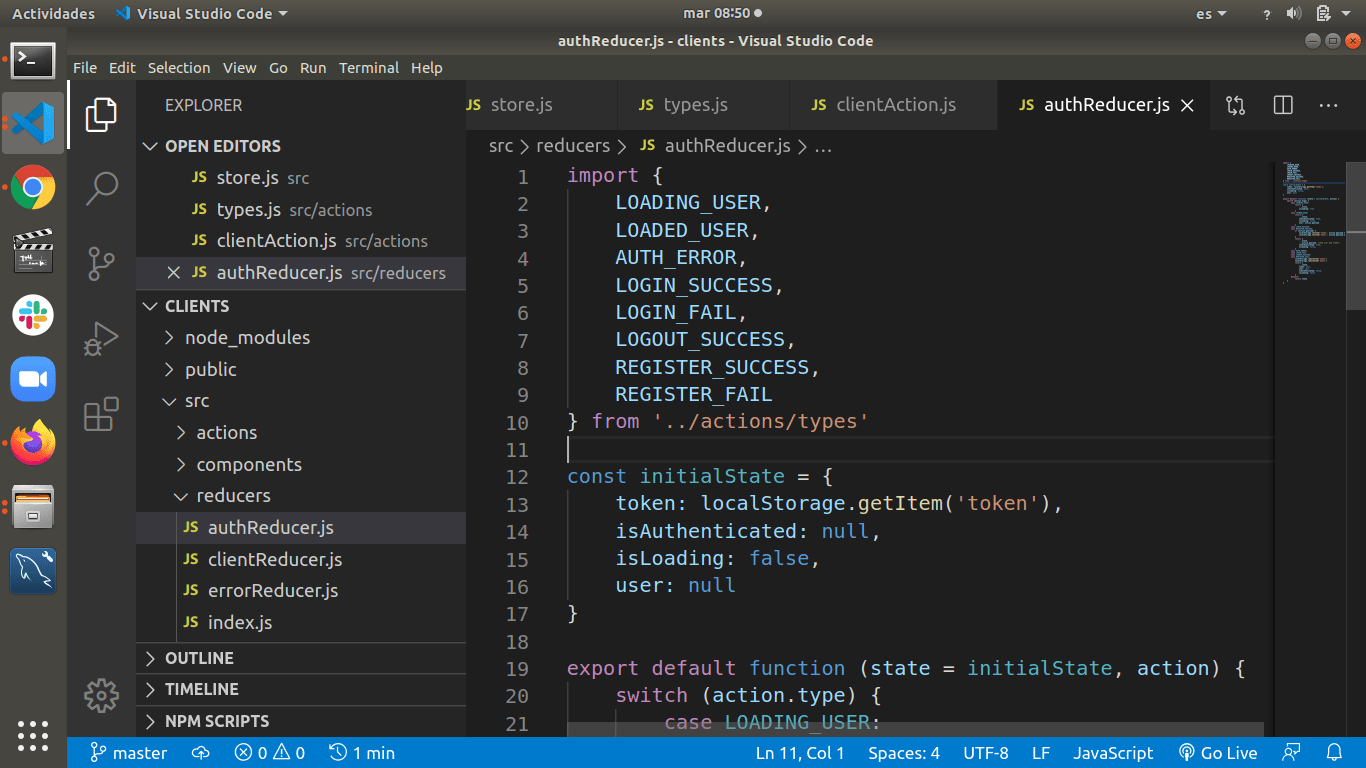This screenshot has height=768, width=1366.
Task: Collapse the reducers folder
Action: pos(233,496)
